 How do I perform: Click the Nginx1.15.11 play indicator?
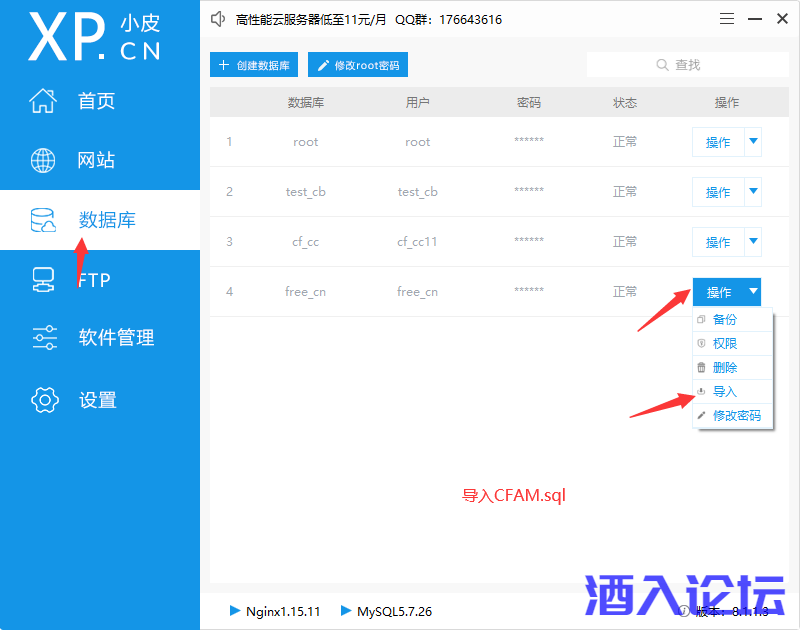[x=235, y=611]
